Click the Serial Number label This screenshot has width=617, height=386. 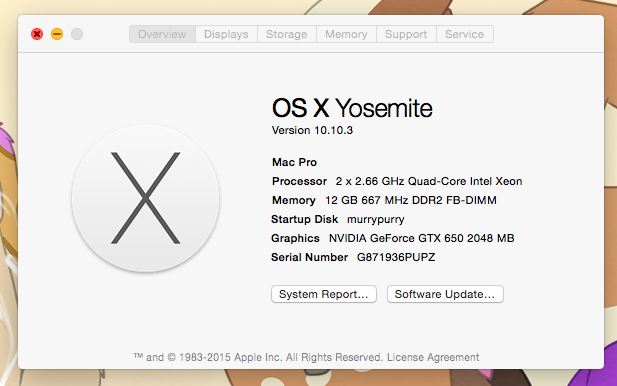[x=309, y=257]
